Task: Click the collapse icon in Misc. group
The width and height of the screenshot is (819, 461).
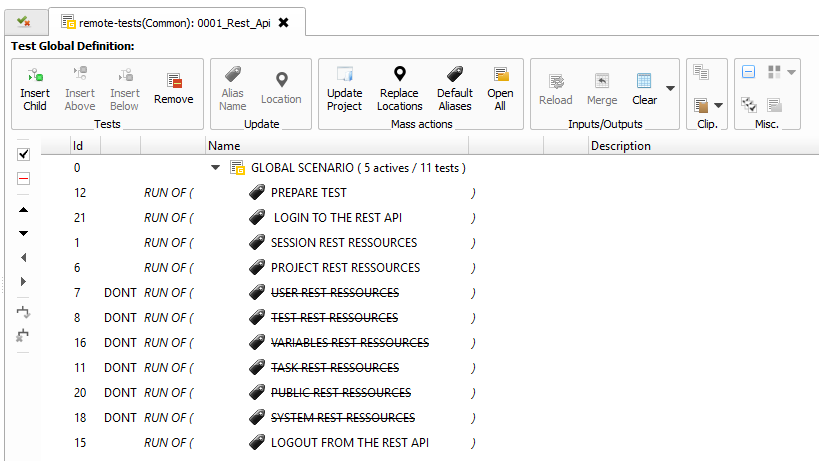Action: click(x=748, y=72)
